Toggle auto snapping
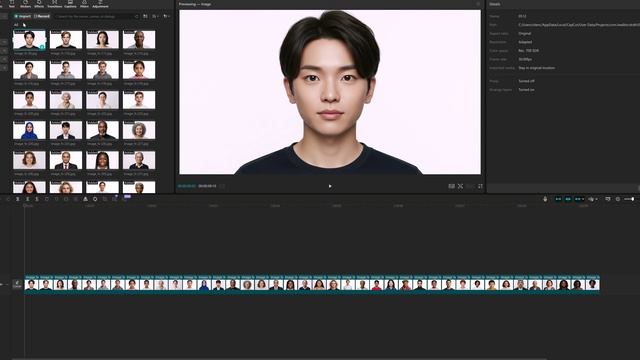The width and height of the screenshot is (640, 360). pos(568,199)
